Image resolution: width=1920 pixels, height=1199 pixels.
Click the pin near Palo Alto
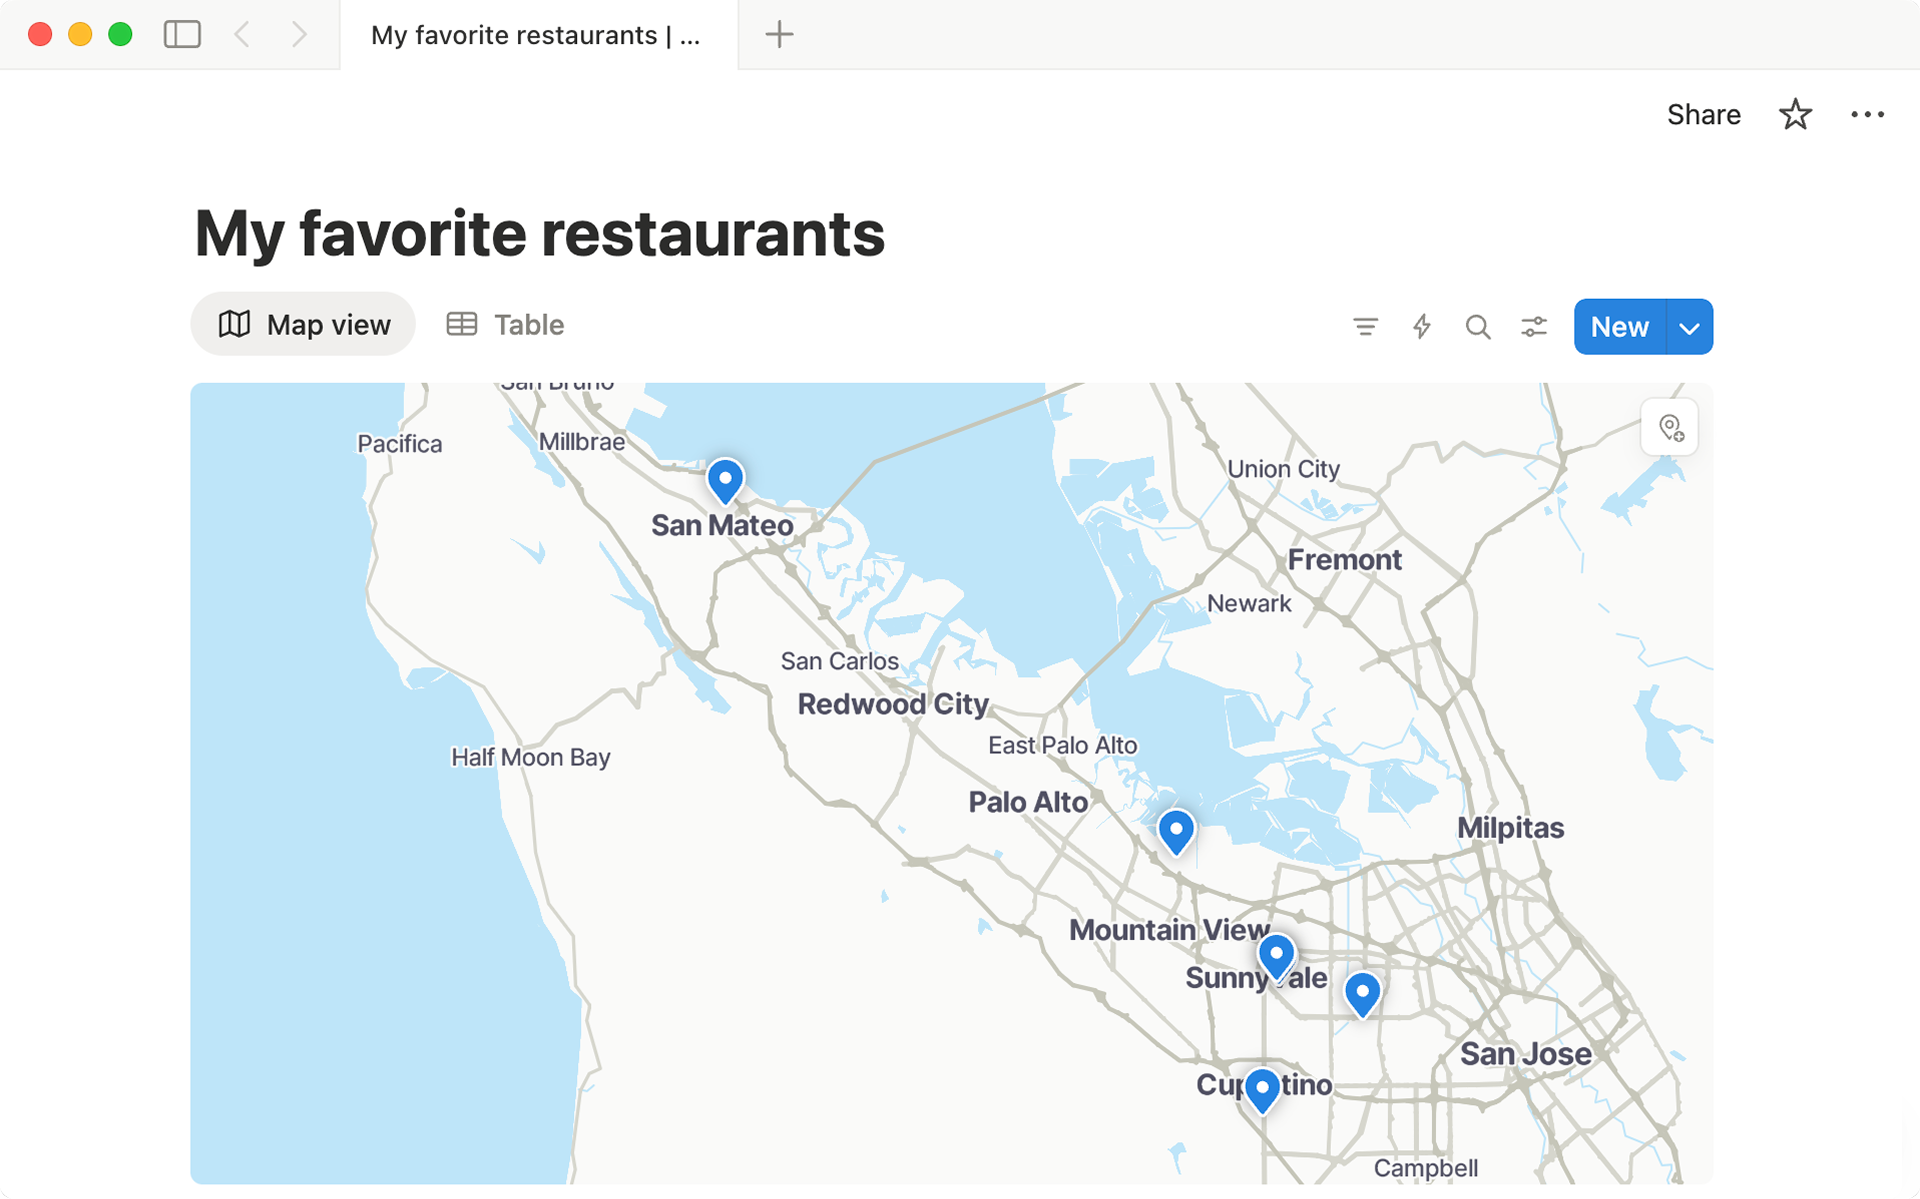click(1176, 831)
